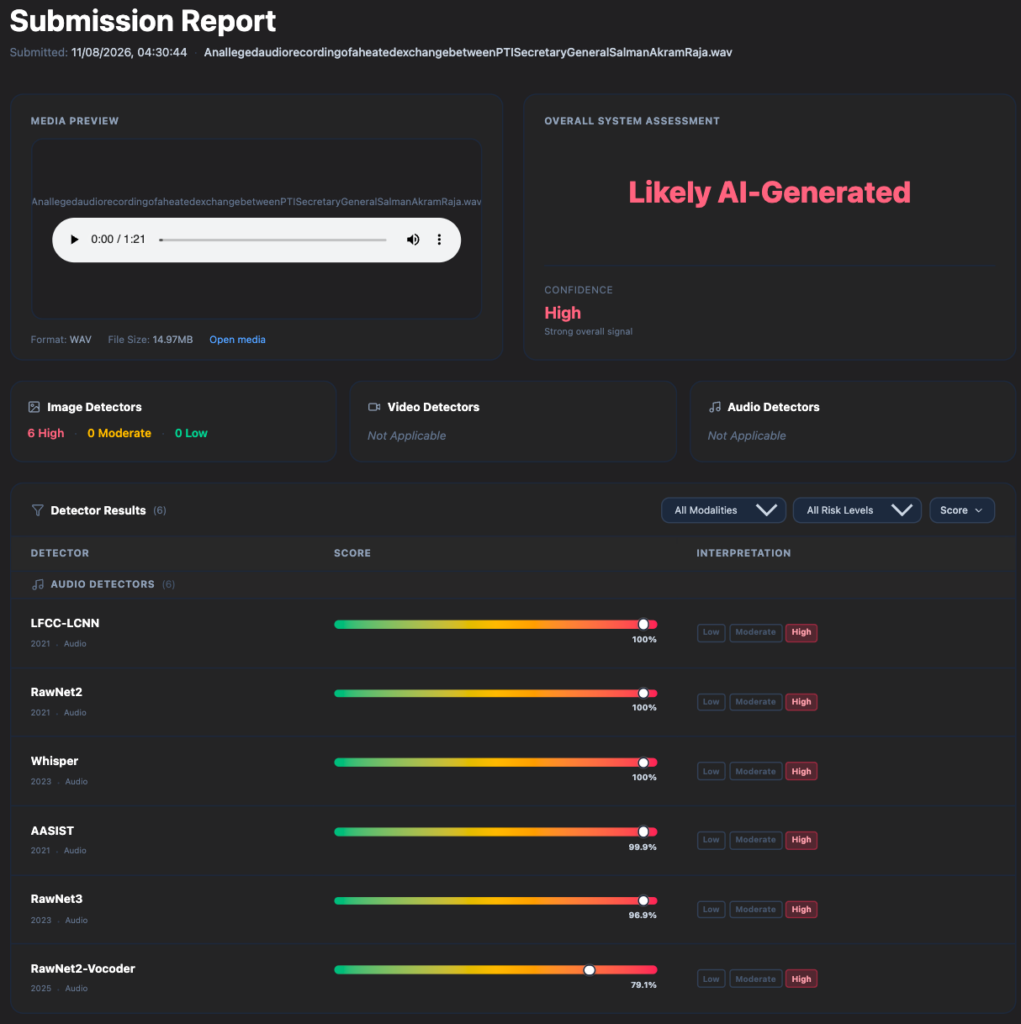1021x1024 pixels.
Task: Click the SCORE column header
Action: point(352,553)
